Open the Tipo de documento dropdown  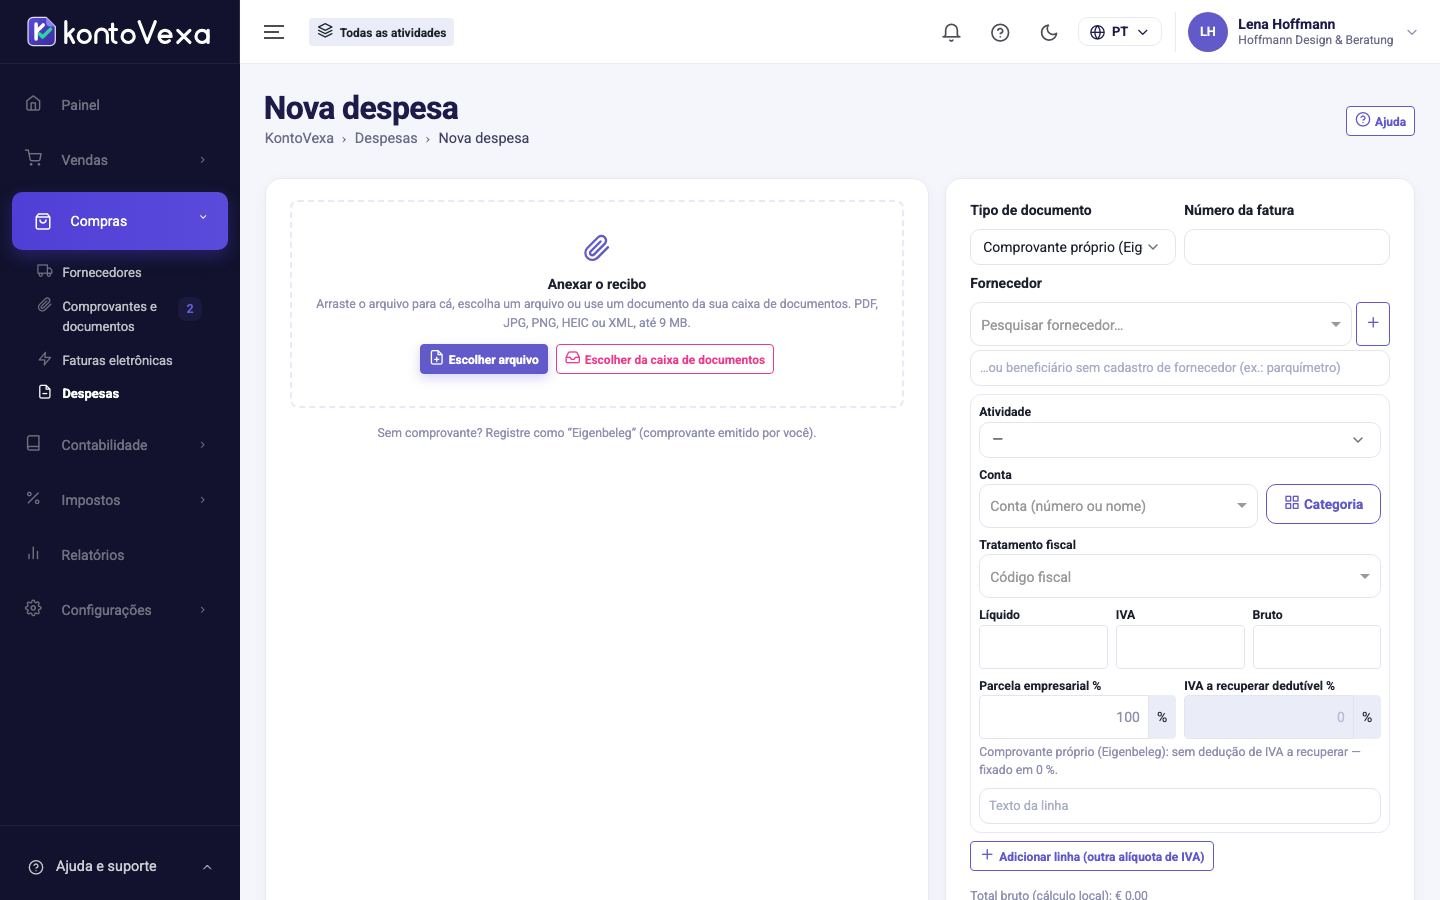click(x=1073, y=247)
